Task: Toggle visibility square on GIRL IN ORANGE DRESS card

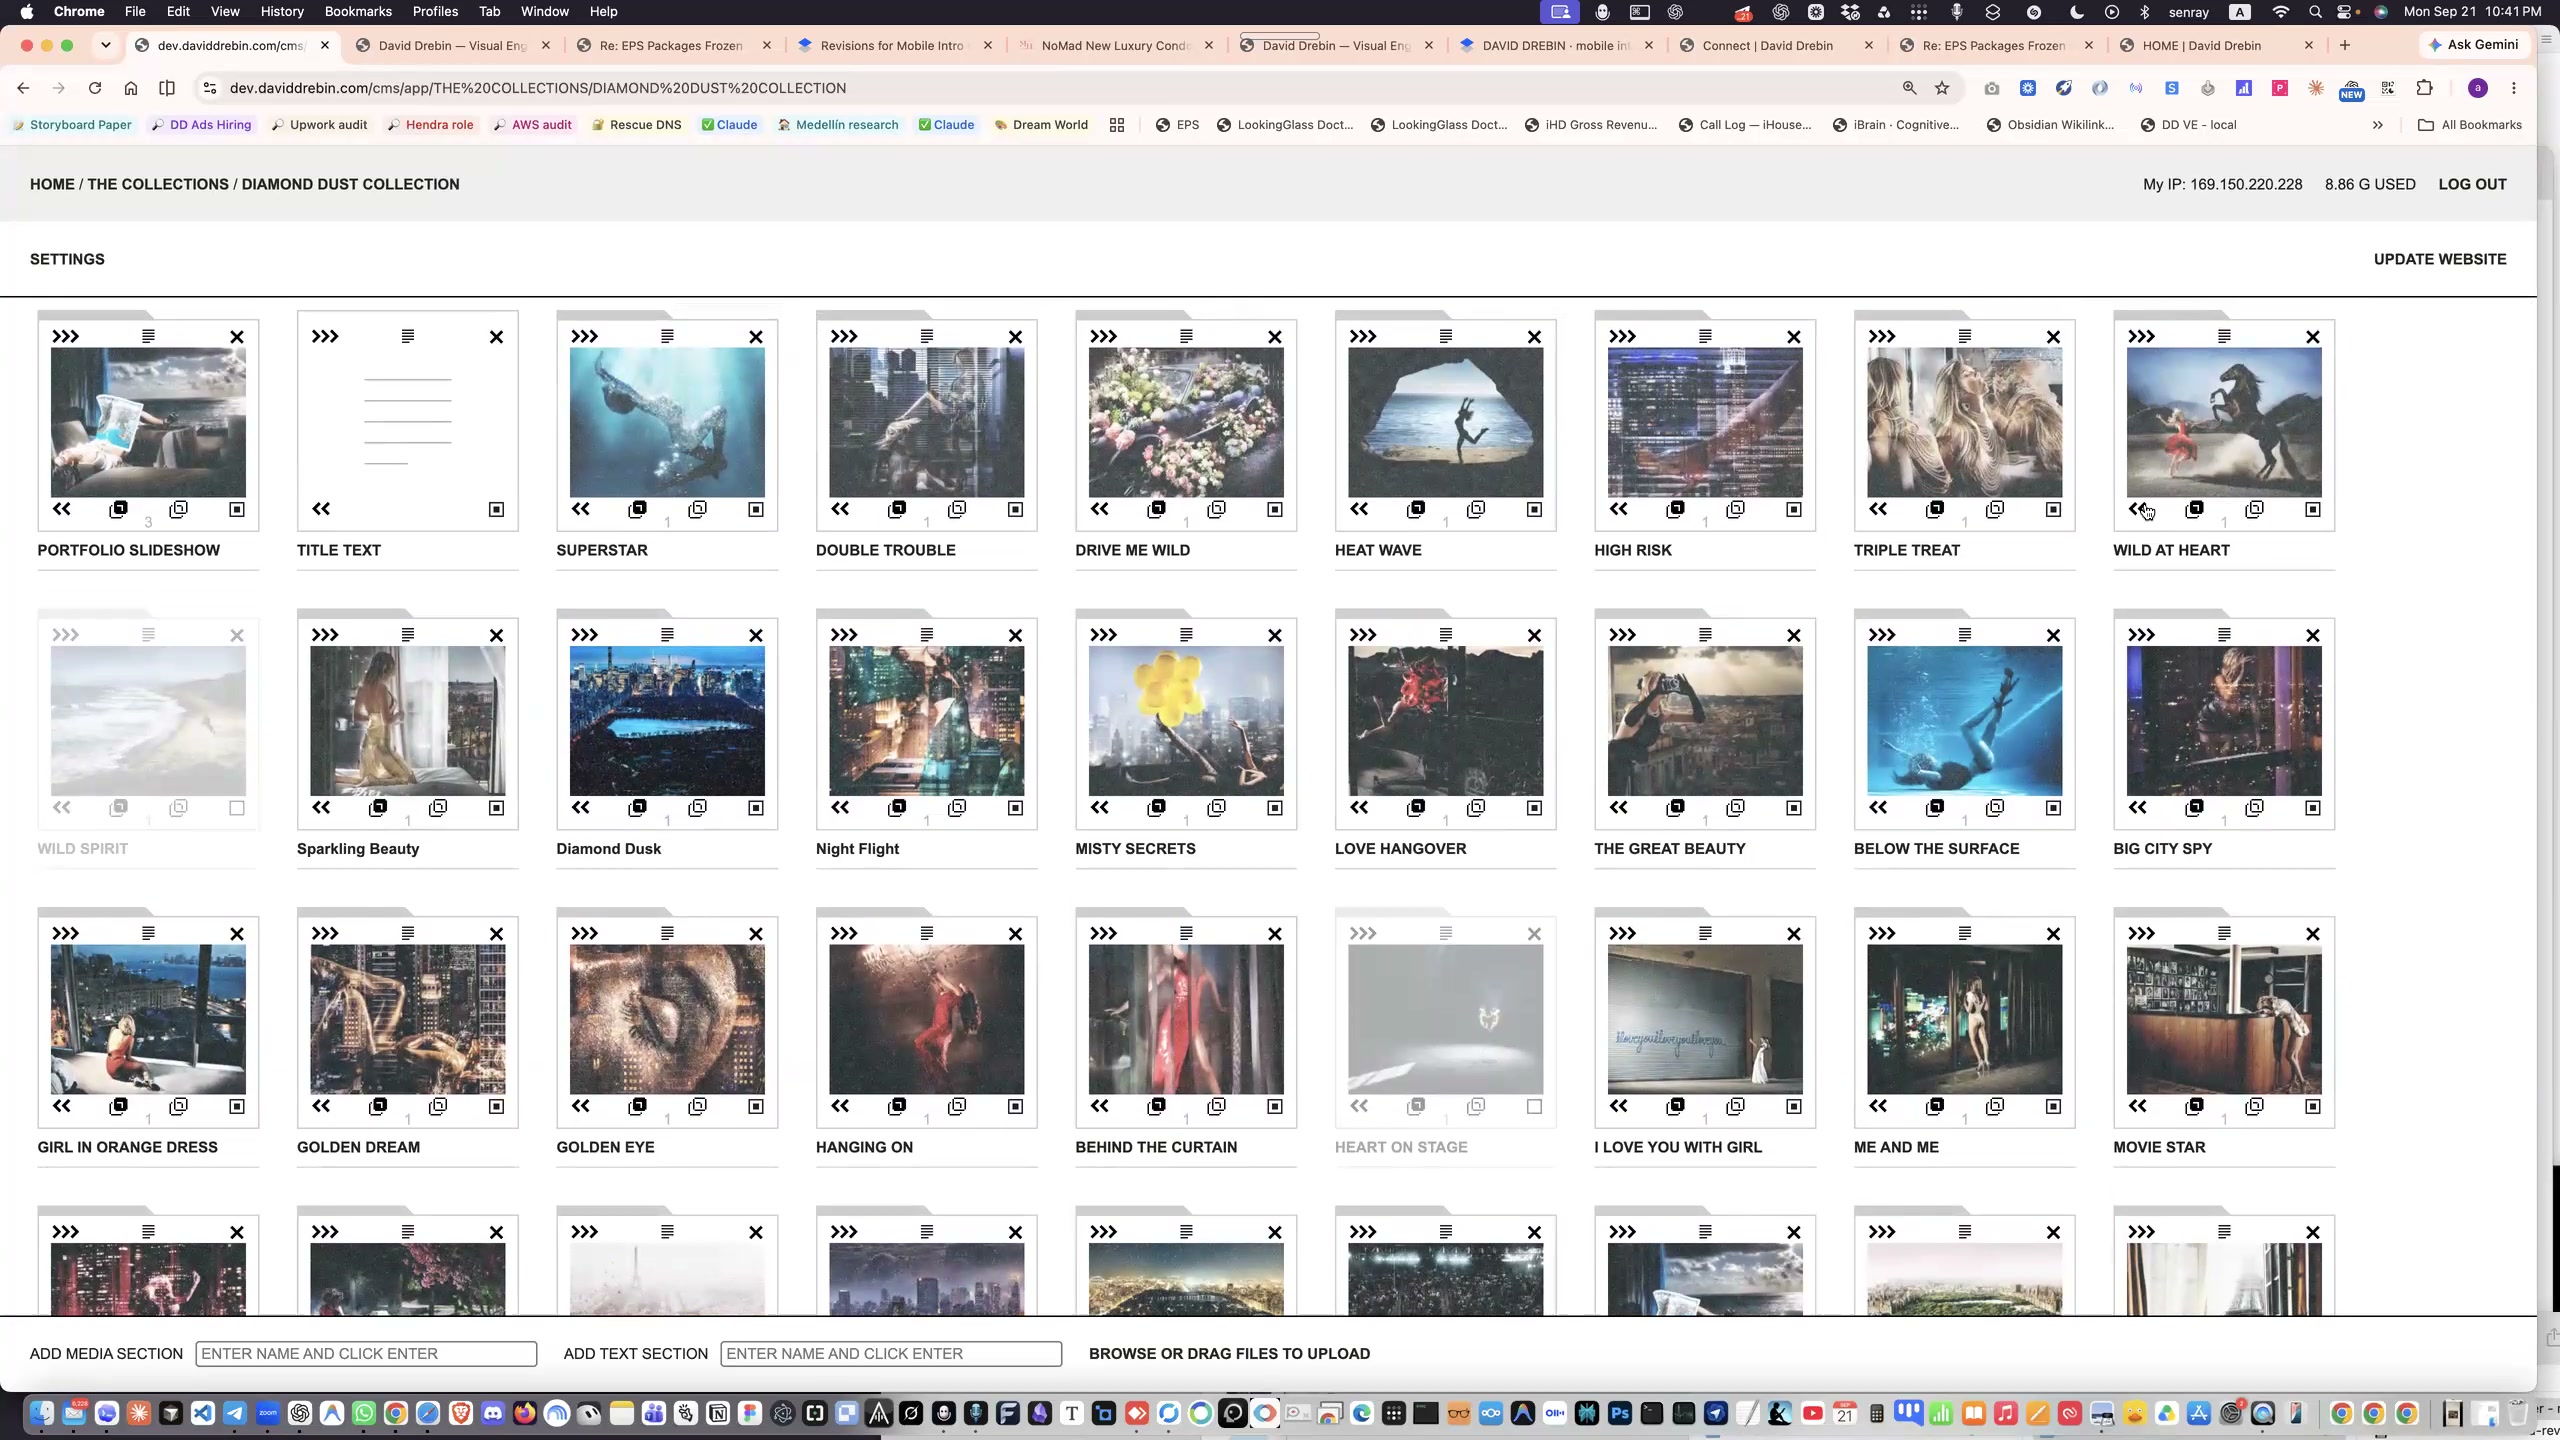Action: [x=237, y=1106]
